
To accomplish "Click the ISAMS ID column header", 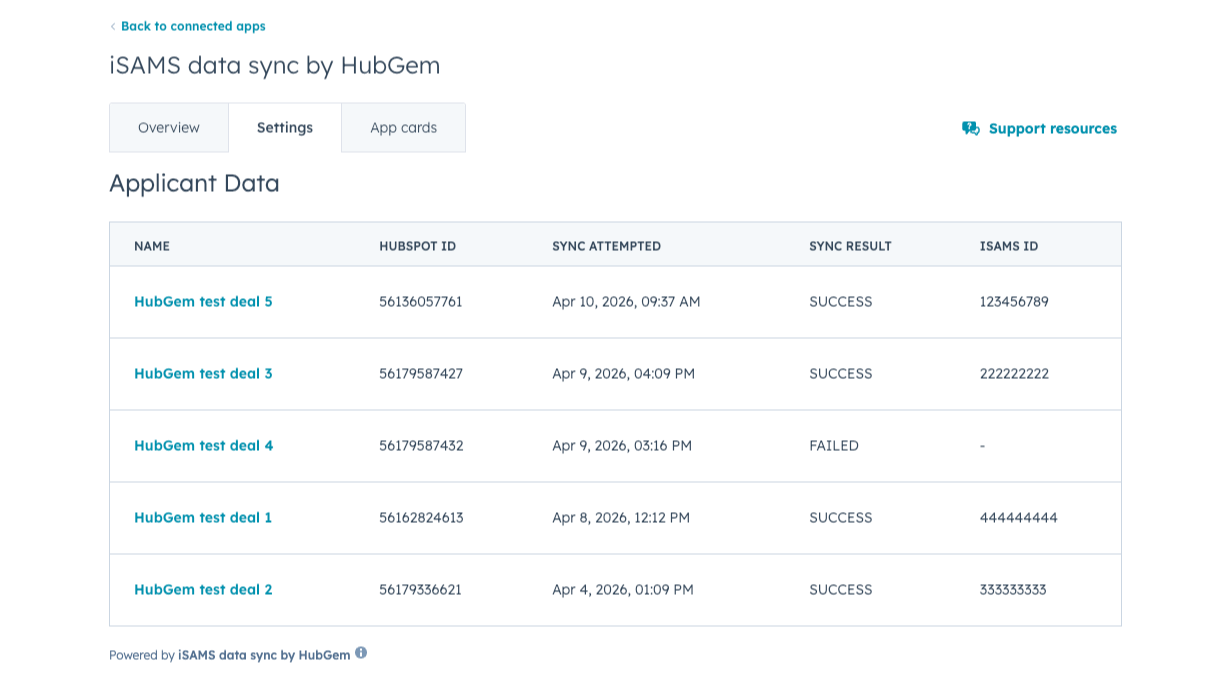I will [1009, 246].
